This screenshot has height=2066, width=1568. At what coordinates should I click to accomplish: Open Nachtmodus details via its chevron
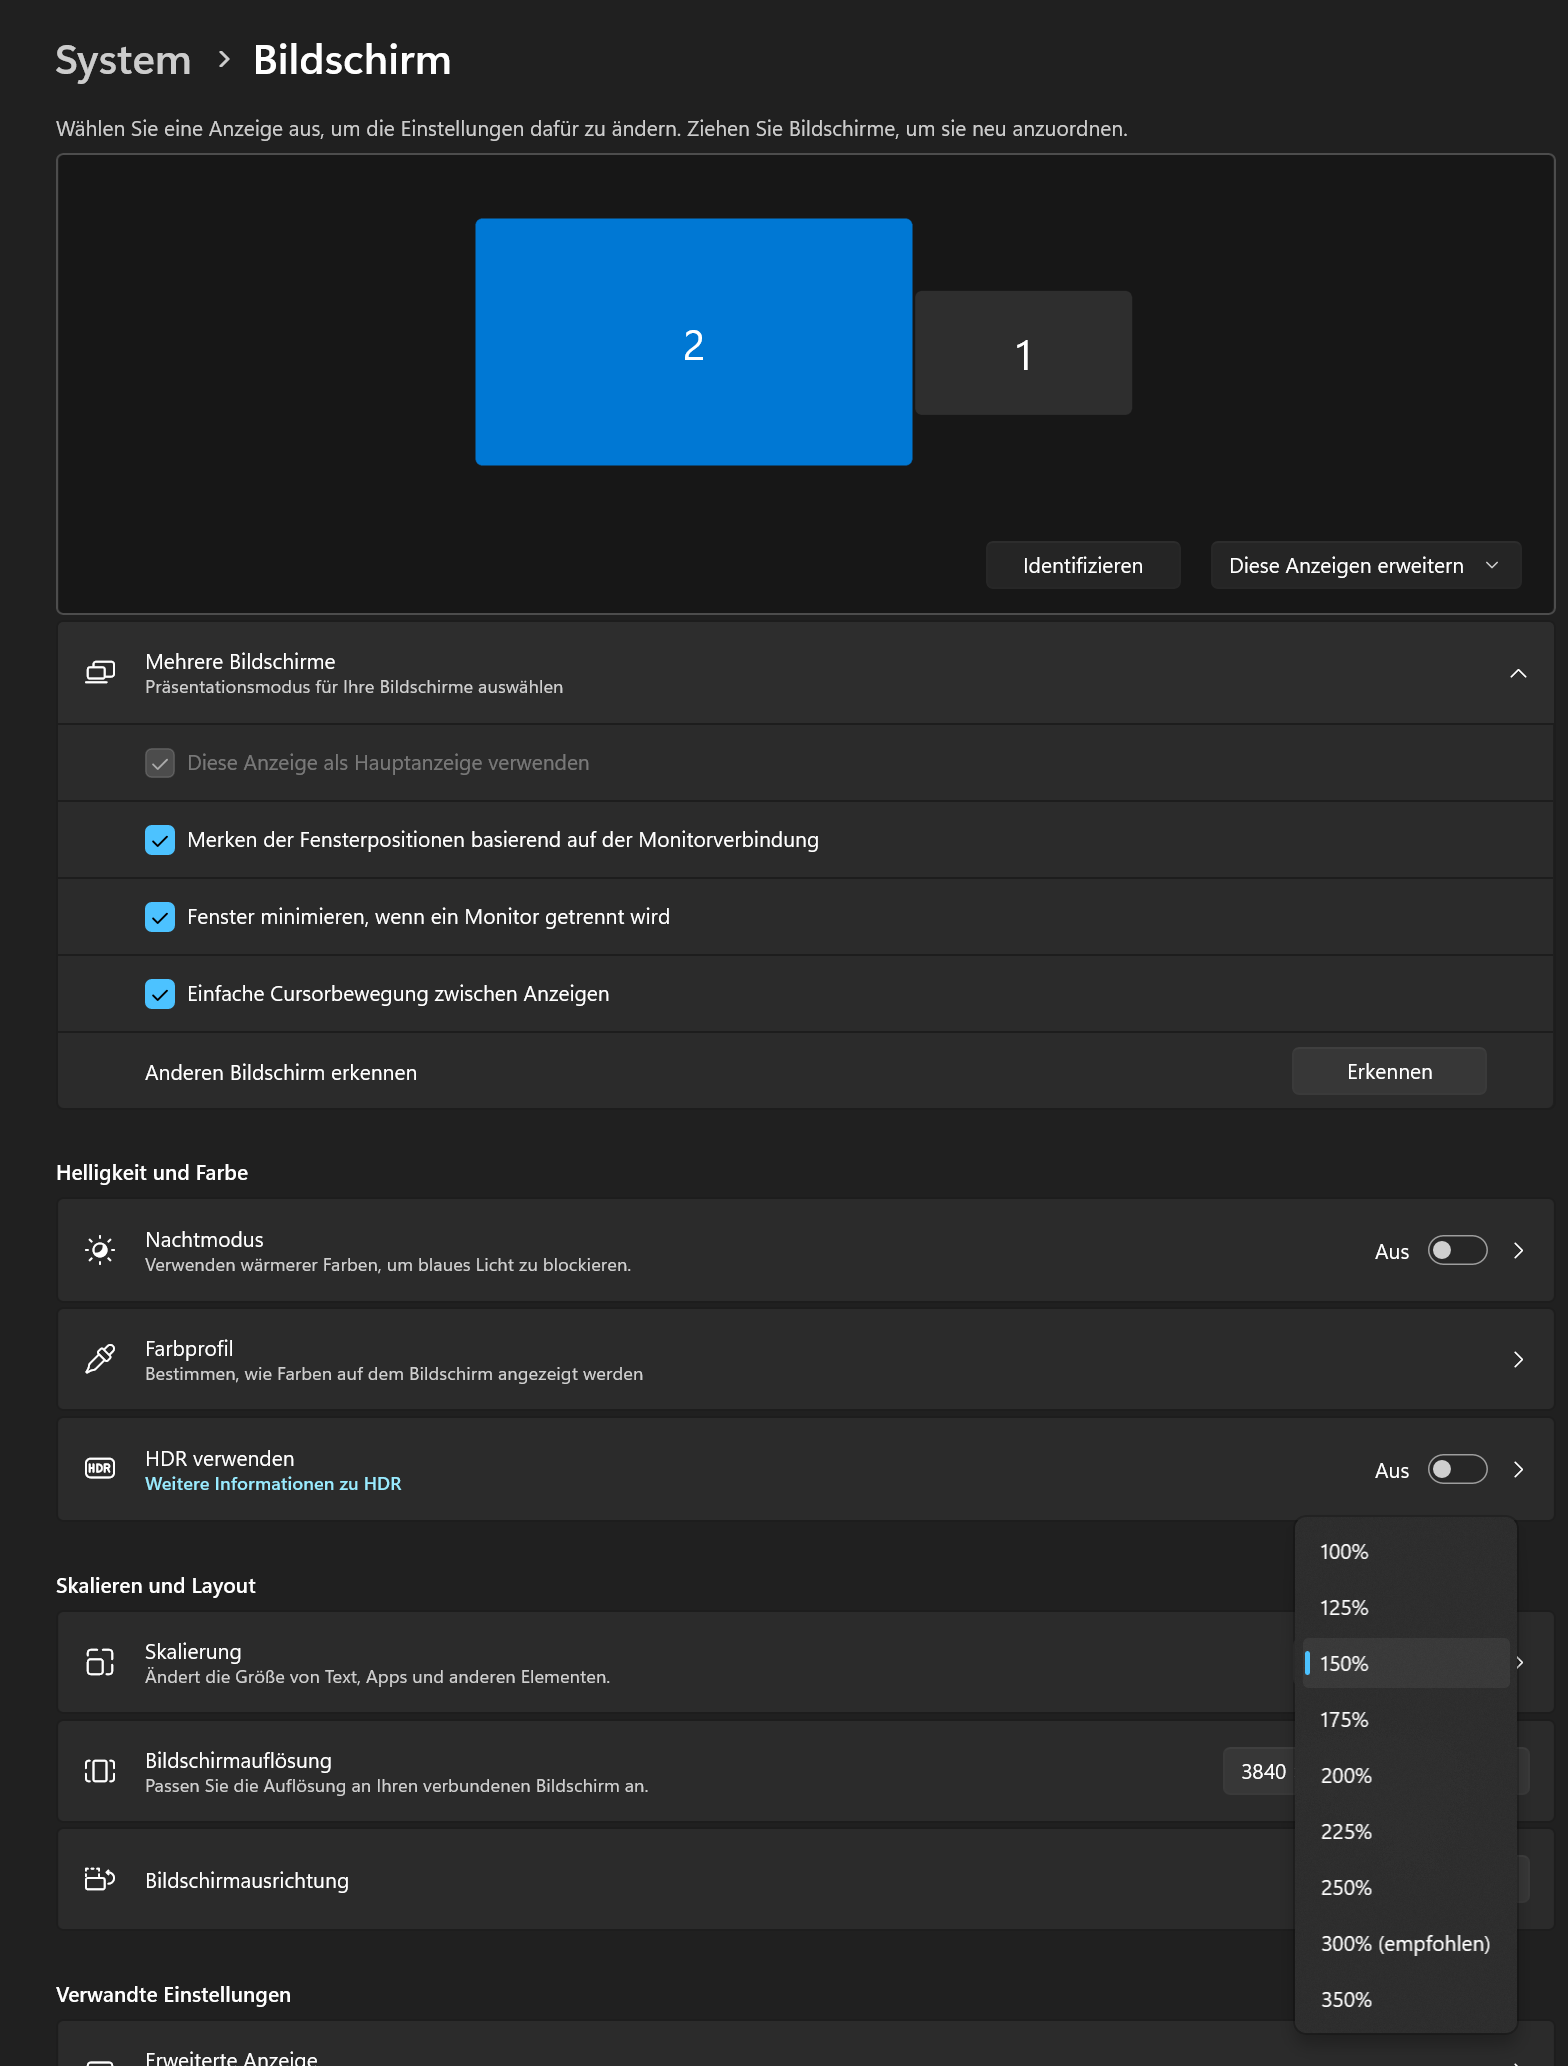pos(1518,1250)
